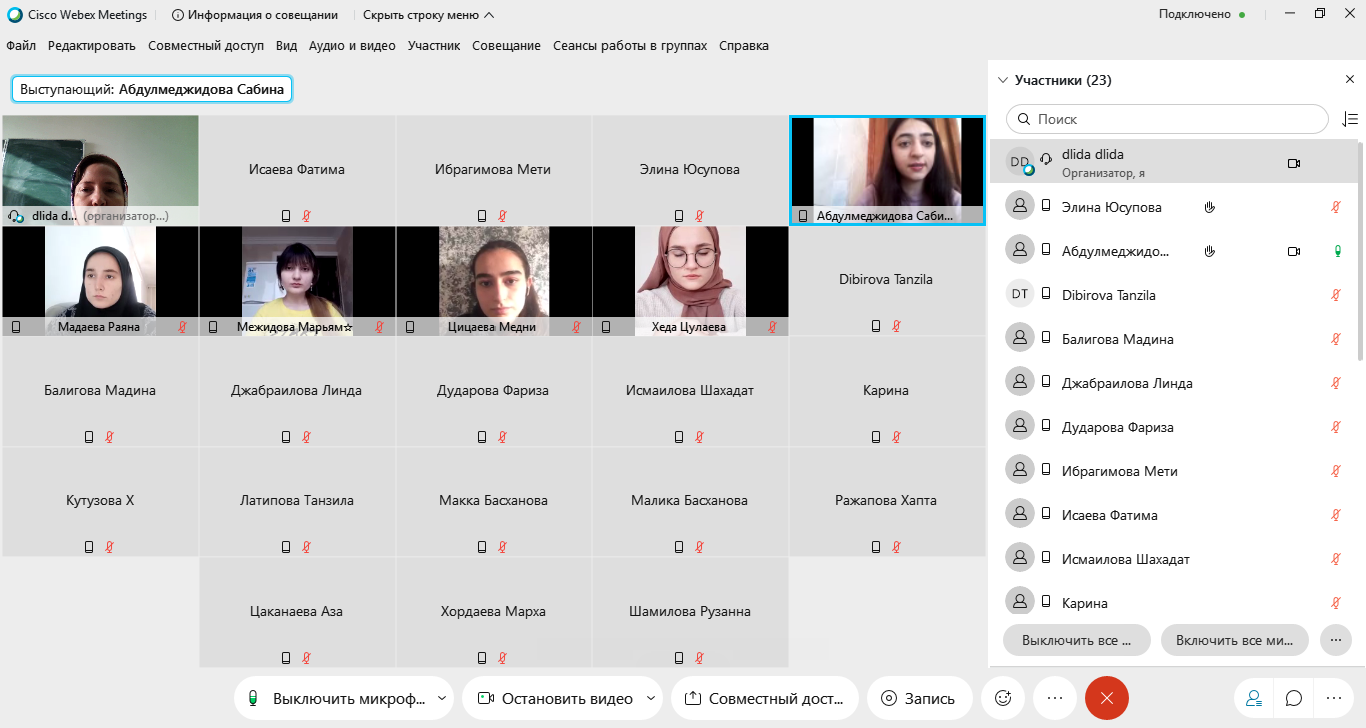The width and height of the screenshot is (1366, 728).
Task: Start recording with the Запись button
Action: pos(919,699)
